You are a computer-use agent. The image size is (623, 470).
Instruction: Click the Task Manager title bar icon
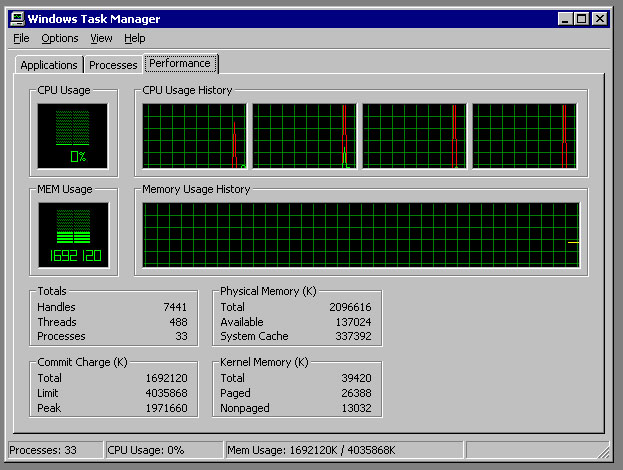17,19
